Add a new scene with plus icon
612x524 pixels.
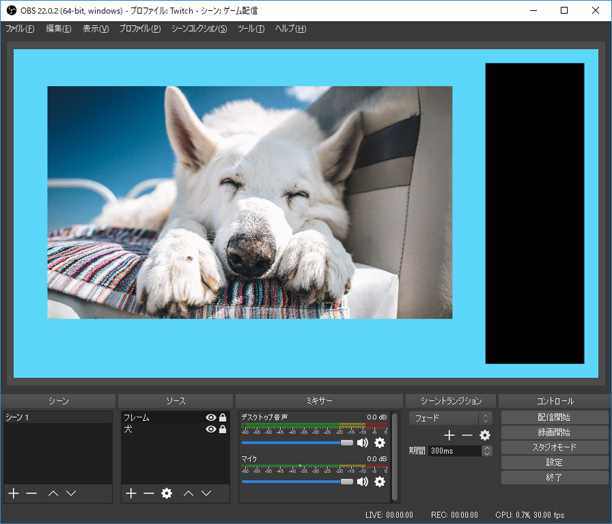(x=13, y=493)
